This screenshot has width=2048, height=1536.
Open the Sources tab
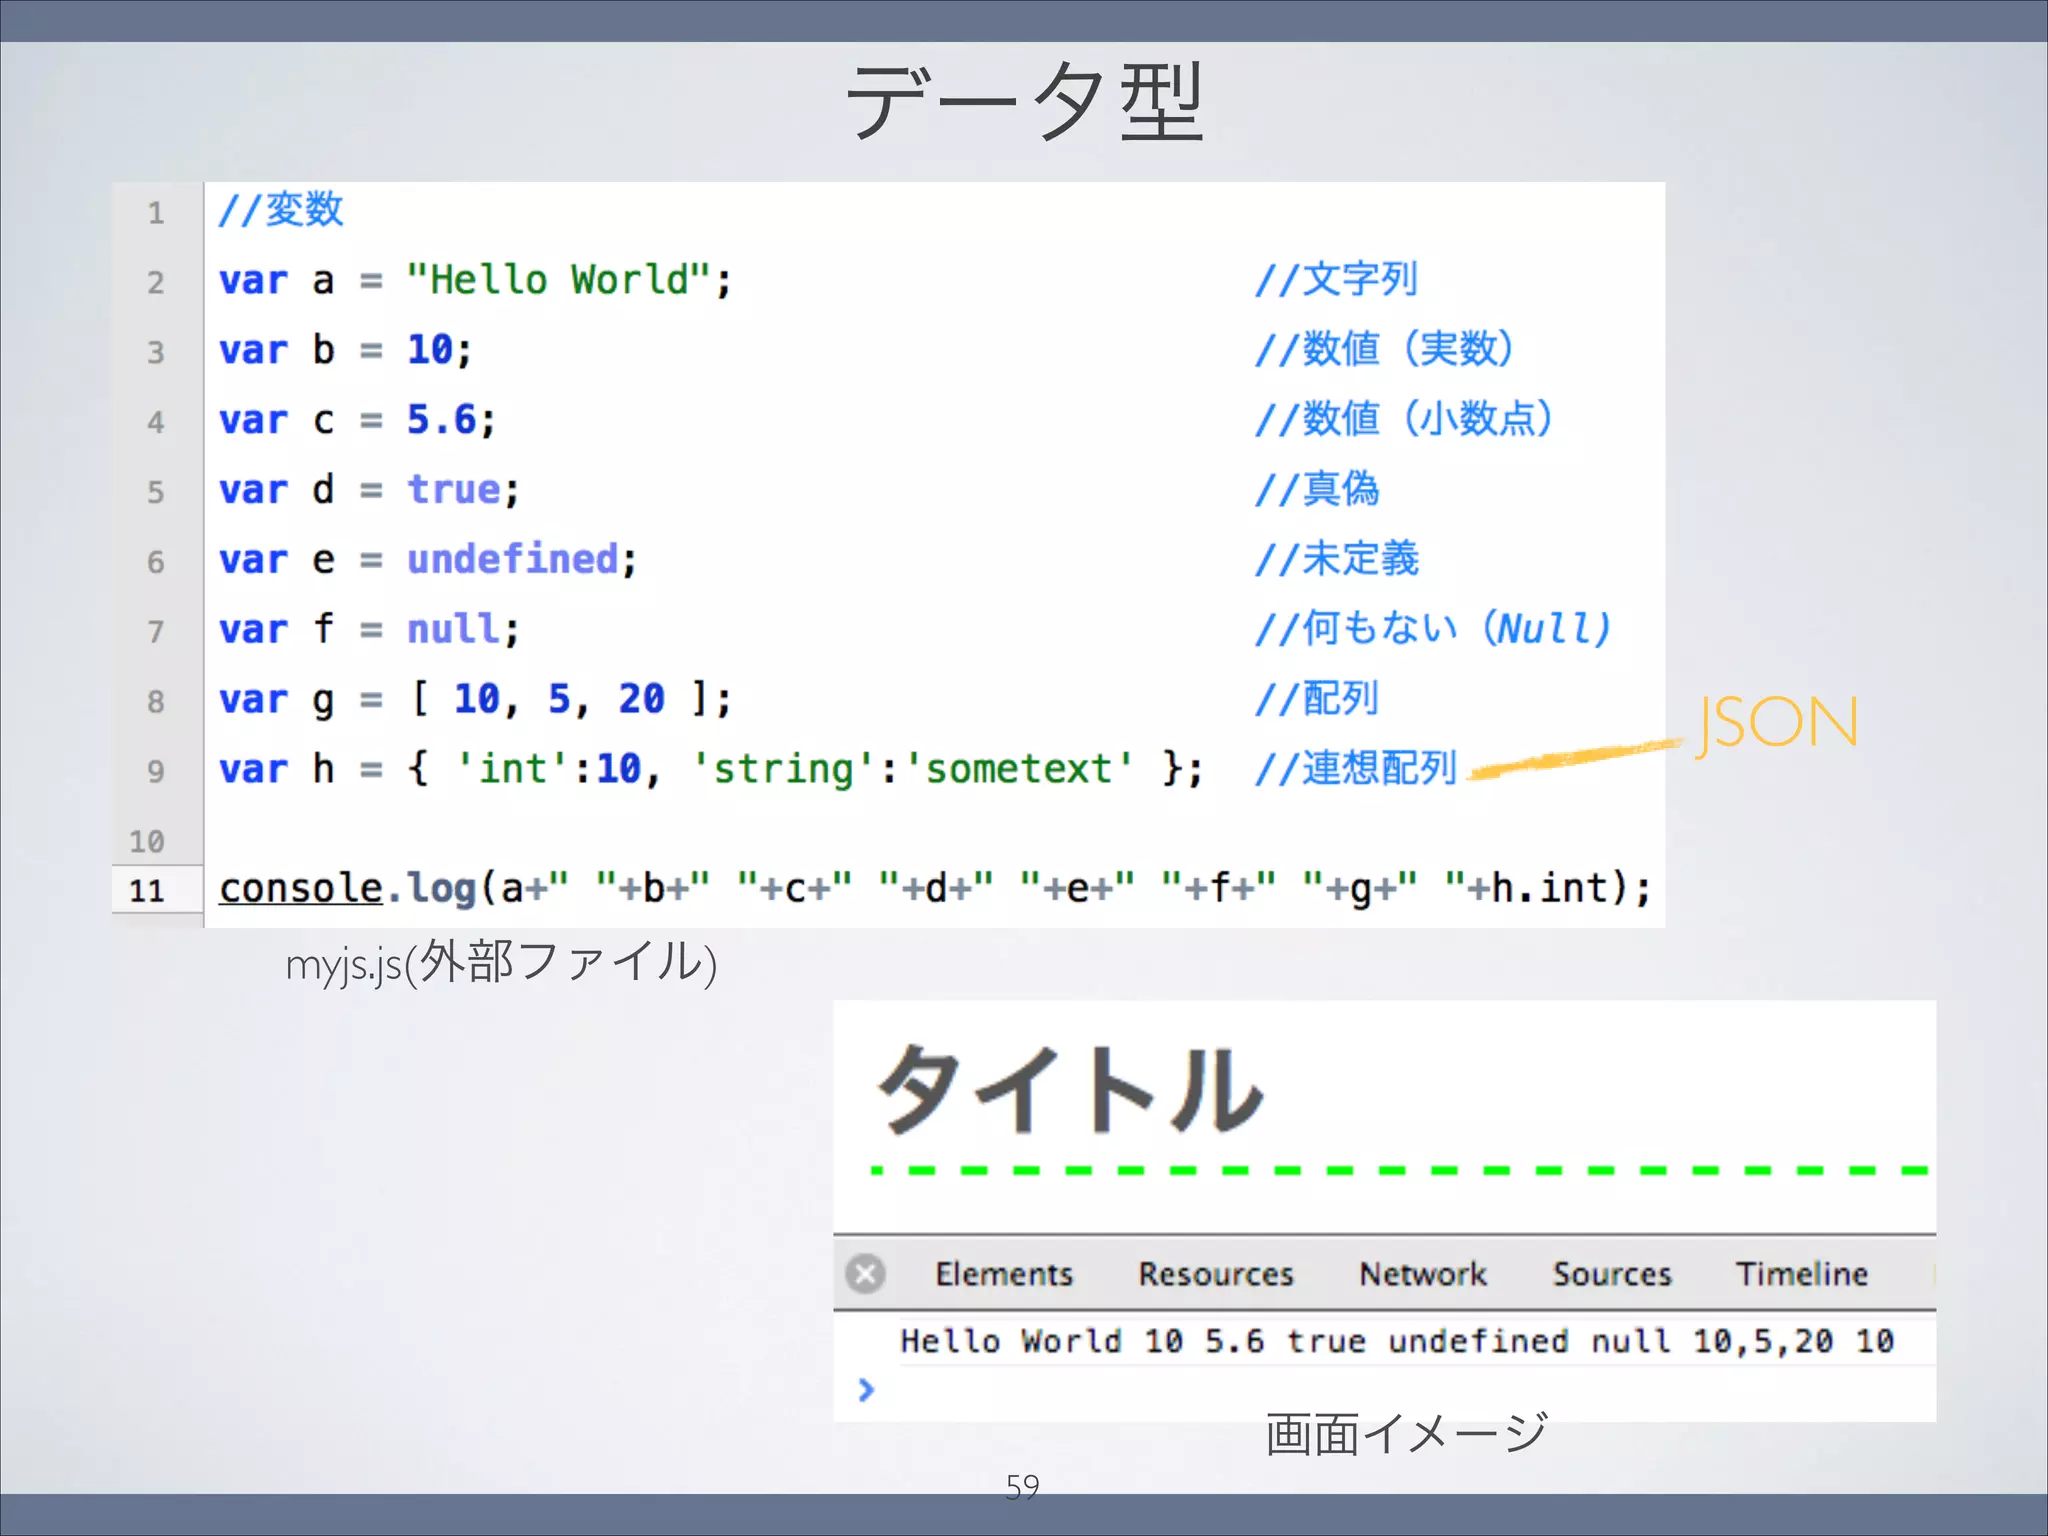click(x=1612, y=1274)
